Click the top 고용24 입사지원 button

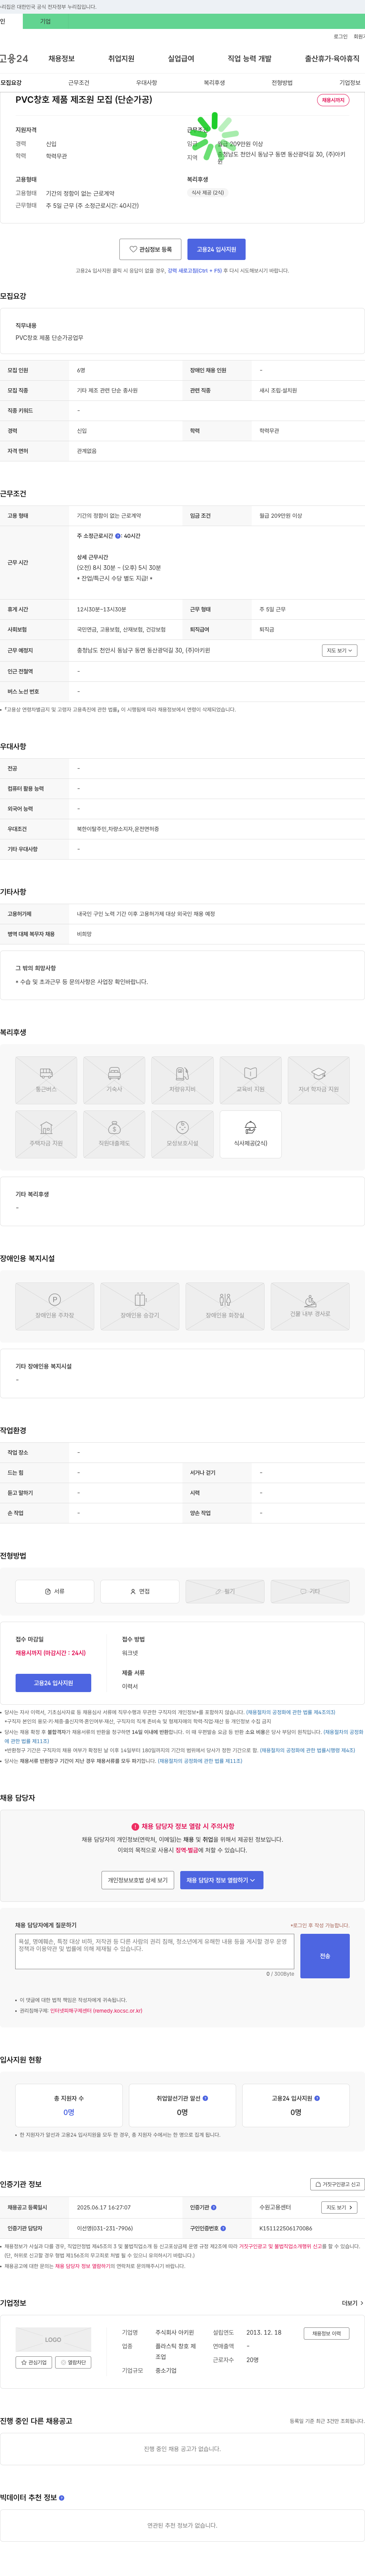click(216, 249)
